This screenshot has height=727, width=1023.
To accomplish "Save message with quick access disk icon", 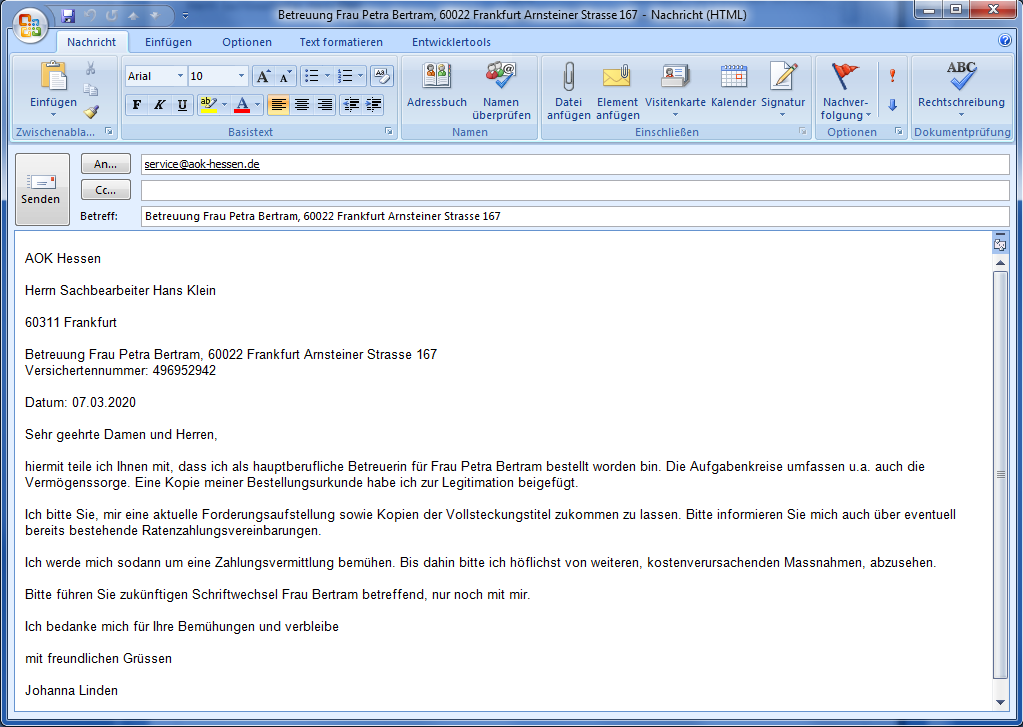I will [x=68, y=15].
